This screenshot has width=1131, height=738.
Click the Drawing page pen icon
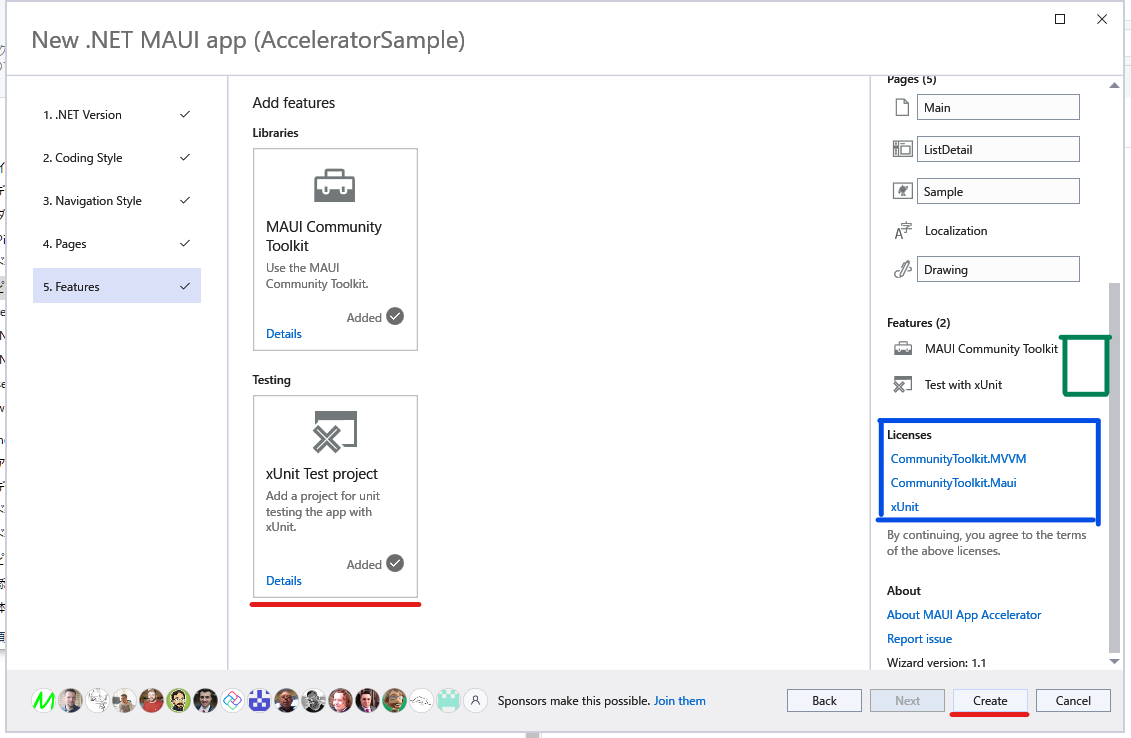pos(902,270)
